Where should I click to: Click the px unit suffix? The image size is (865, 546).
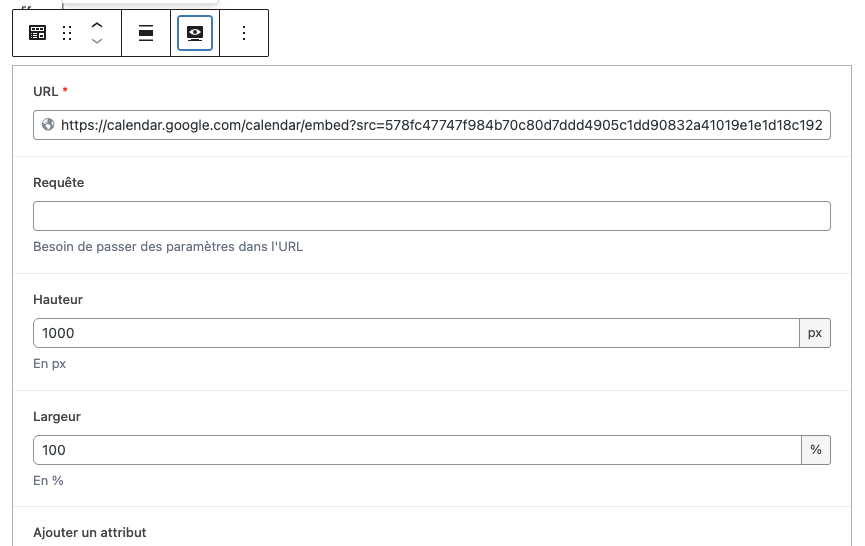coord(815,333)
